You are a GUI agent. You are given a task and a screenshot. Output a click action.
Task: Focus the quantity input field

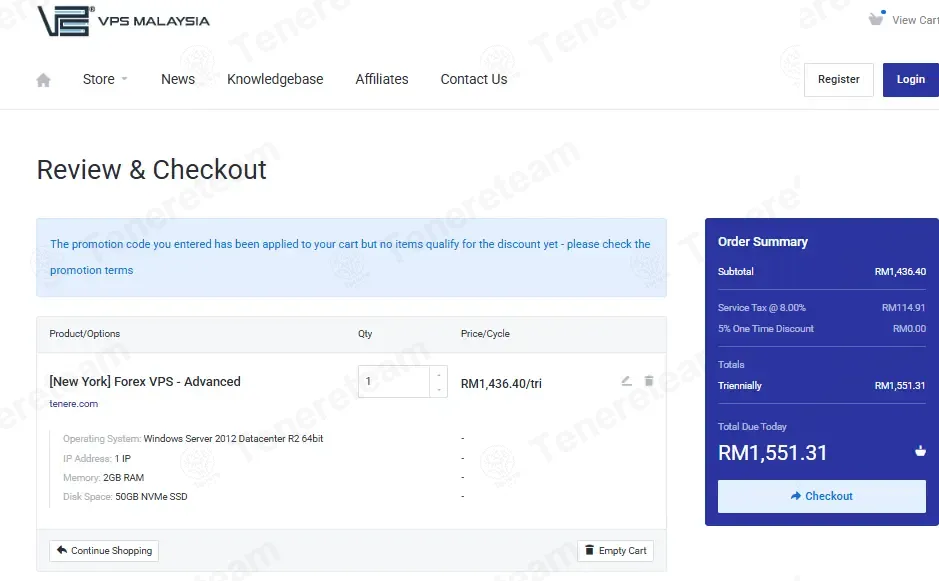pos(394,382)
